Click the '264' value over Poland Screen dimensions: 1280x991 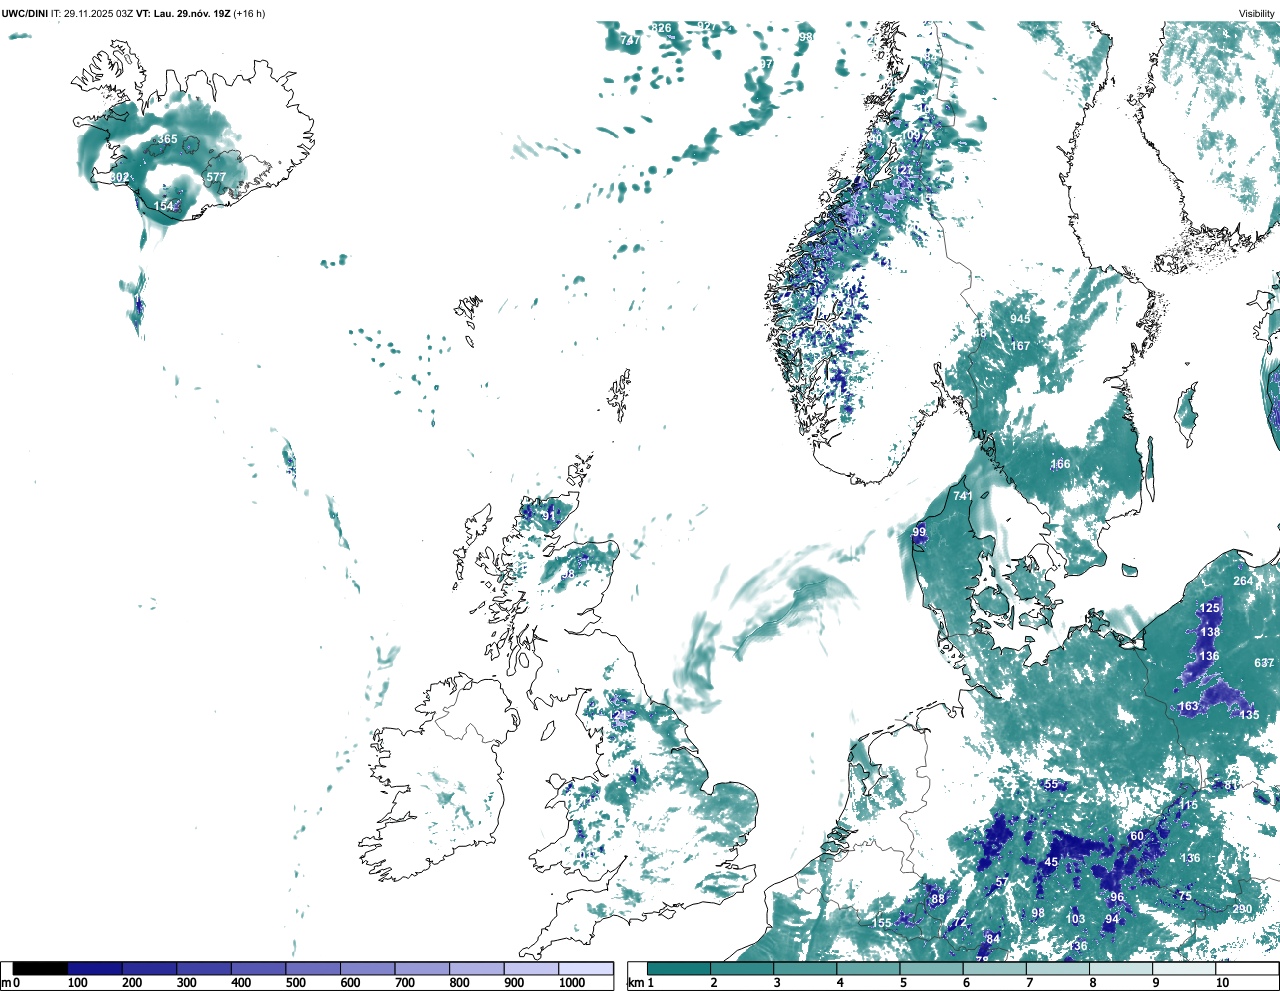1243,581
